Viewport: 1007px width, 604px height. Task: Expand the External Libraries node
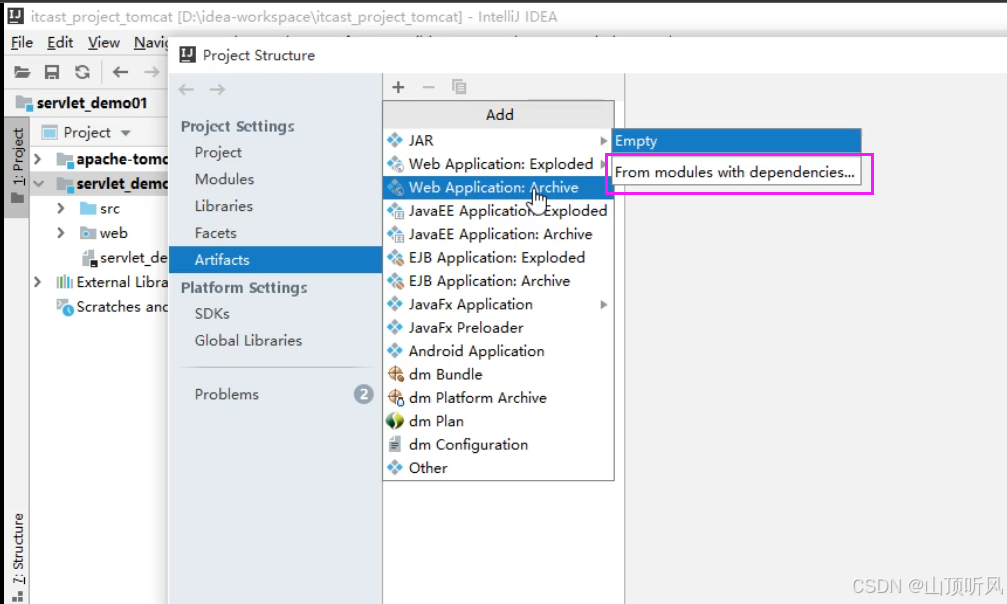coord(38,282)
